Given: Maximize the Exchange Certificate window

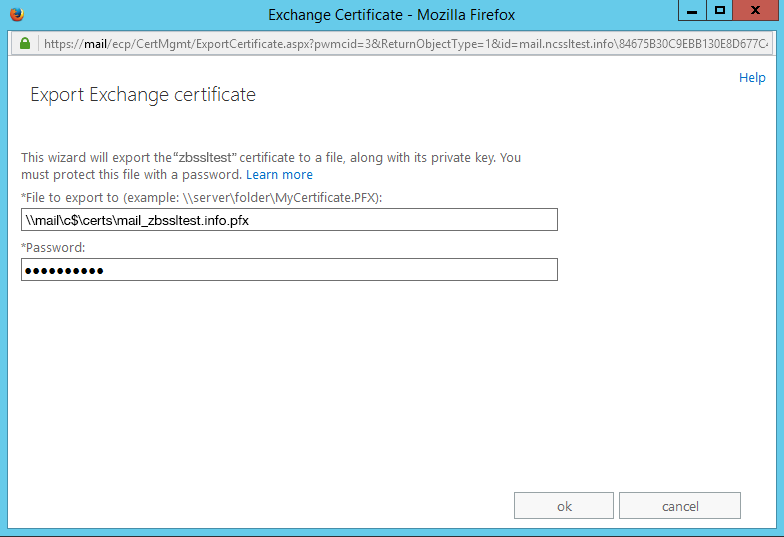Looking at the screenshot, I should pos(719,11).
